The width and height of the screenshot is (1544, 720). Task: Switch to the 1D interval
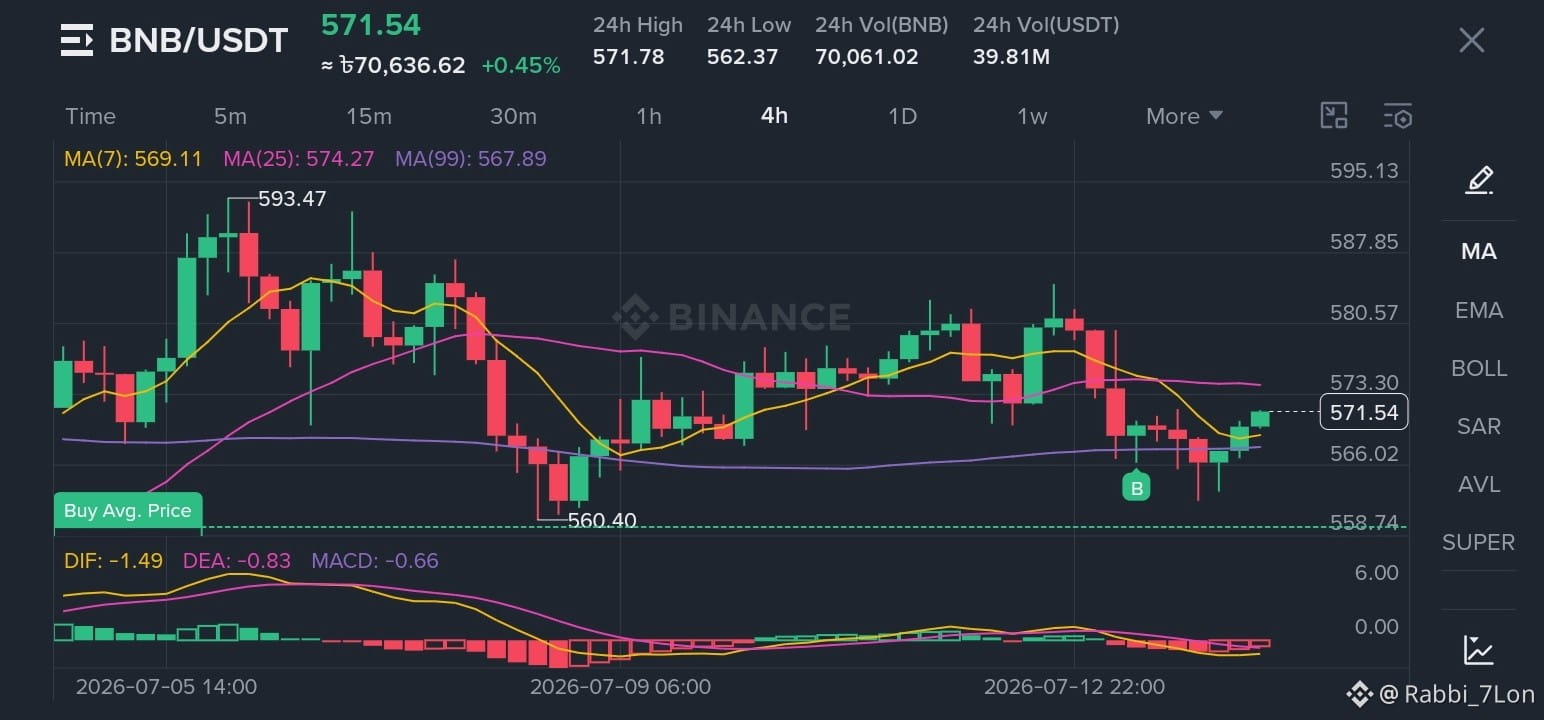coord(903,116)
